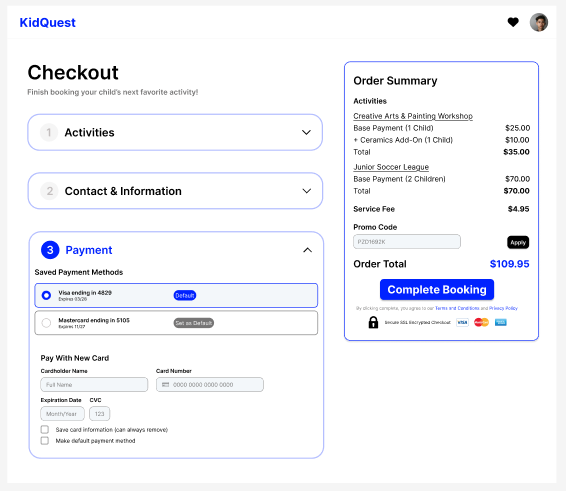Click the KidQuest logo

(x=47, y=23)
